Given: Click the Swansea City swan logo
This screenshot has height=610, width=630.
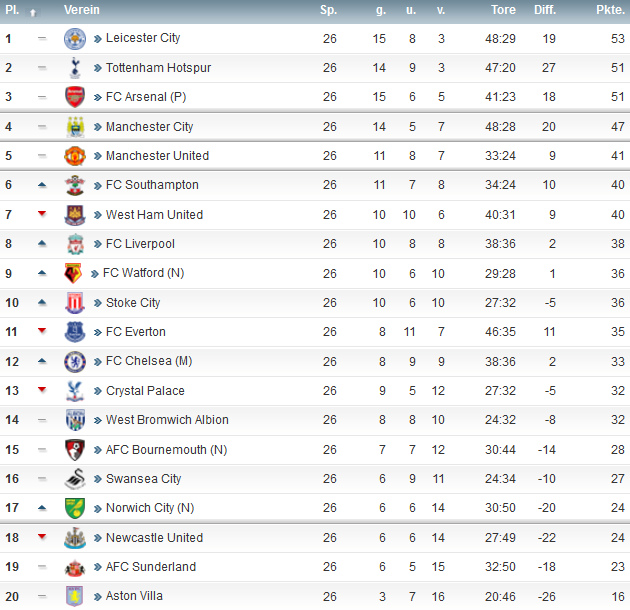Looking at the screenshot, I should coord(75,479).
